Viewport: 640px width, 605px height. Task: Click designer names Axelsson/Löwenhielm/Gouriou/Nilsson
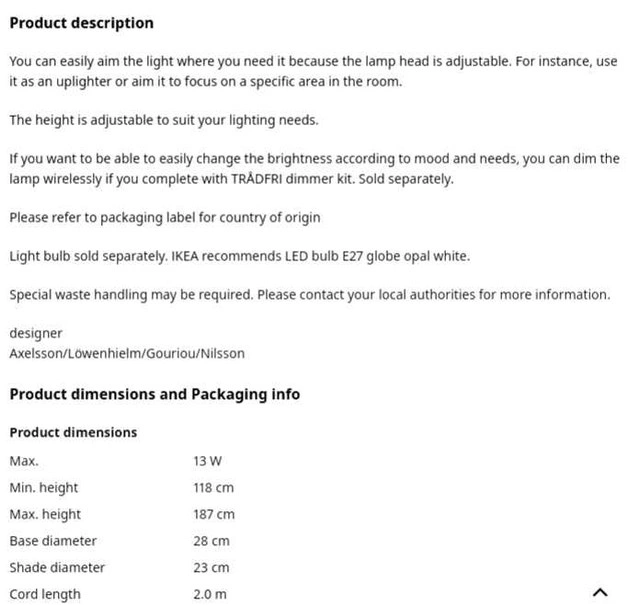(x=127, y=353)
